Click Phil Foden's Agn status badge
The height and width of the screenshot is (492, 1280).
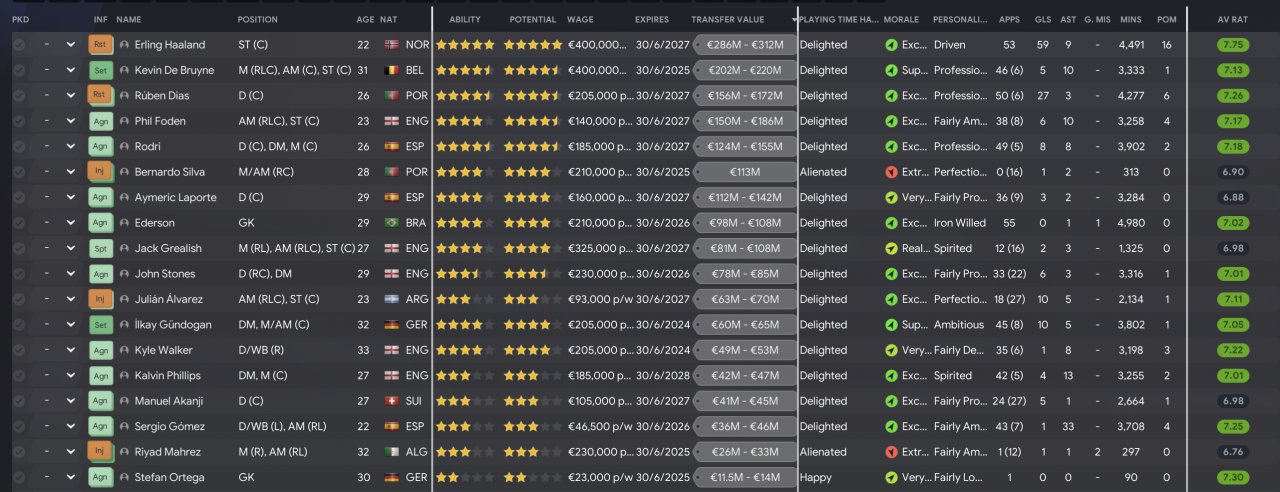(100, 121)
